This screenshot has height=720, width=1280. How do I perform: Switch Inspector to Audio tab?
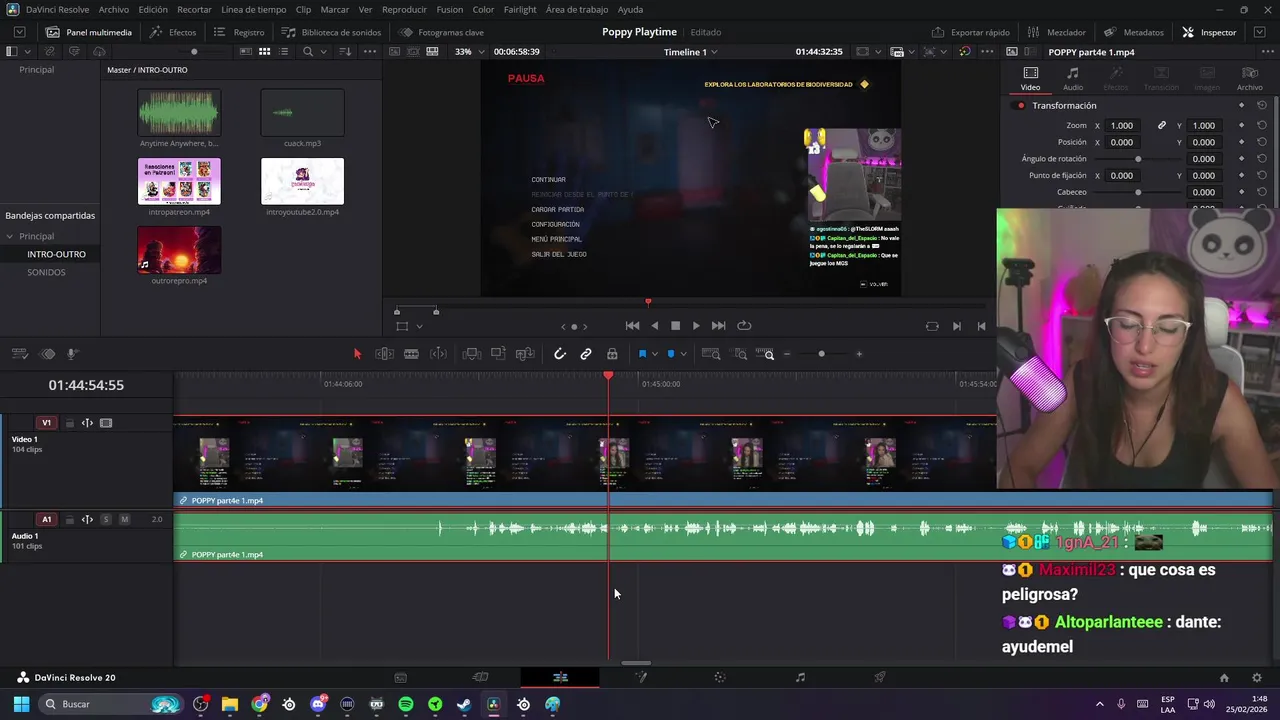pos(1072,78)
